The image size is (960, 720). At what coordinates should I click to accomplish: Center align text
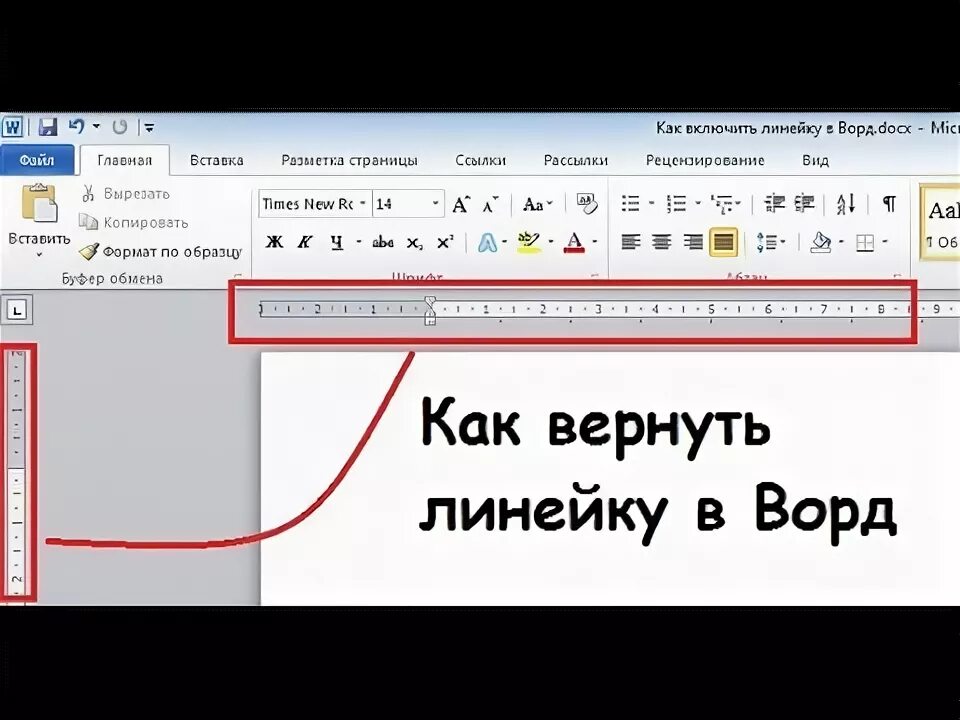661,242
